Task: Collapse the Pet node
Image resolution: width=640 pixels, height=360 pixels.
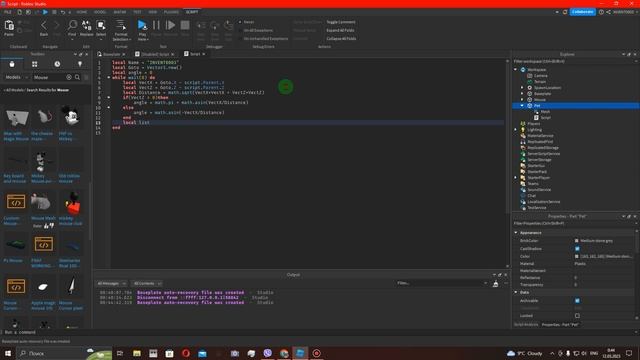Action: click(x=522, y=106)
